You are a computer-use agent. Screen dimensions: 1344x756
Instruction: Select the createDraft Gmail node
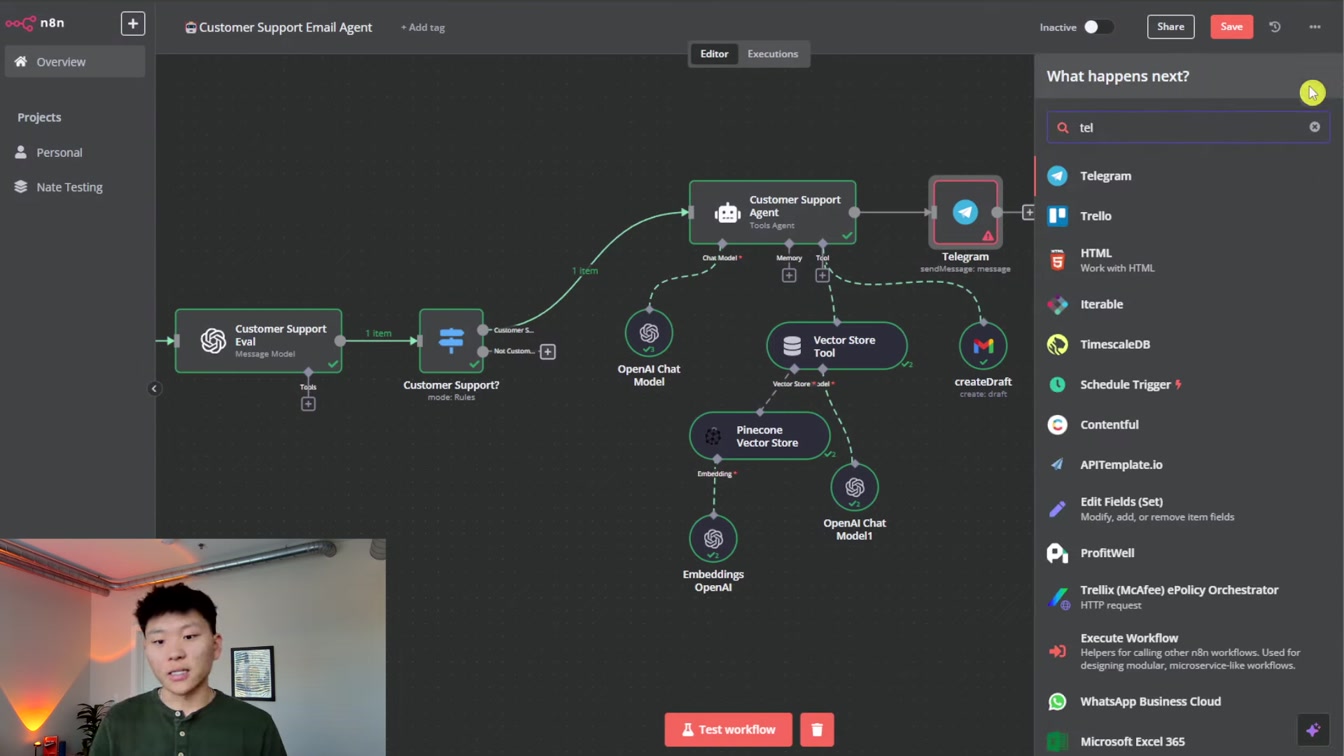pyautogui.click(x=983, y=346)
